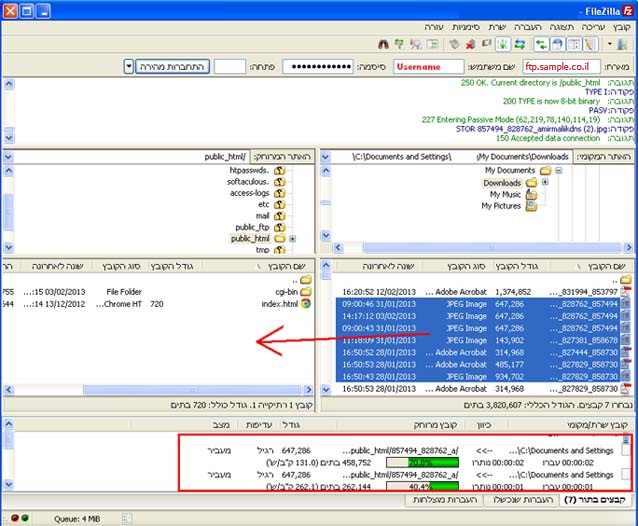Toggle directory comparison icon

point(415,44)
